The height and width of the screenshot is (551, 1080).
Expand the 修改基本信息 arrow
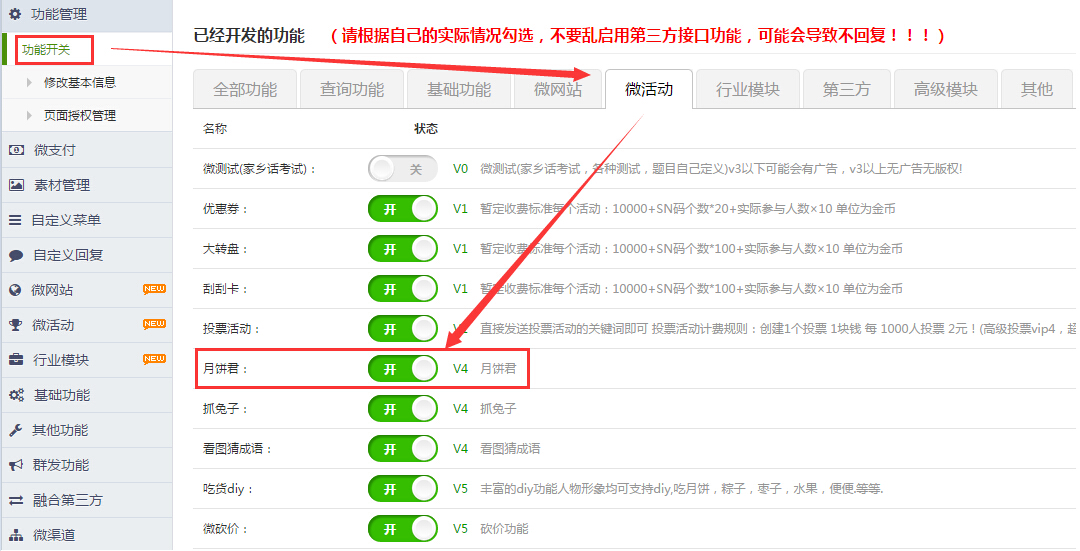[x=30, y=82]
